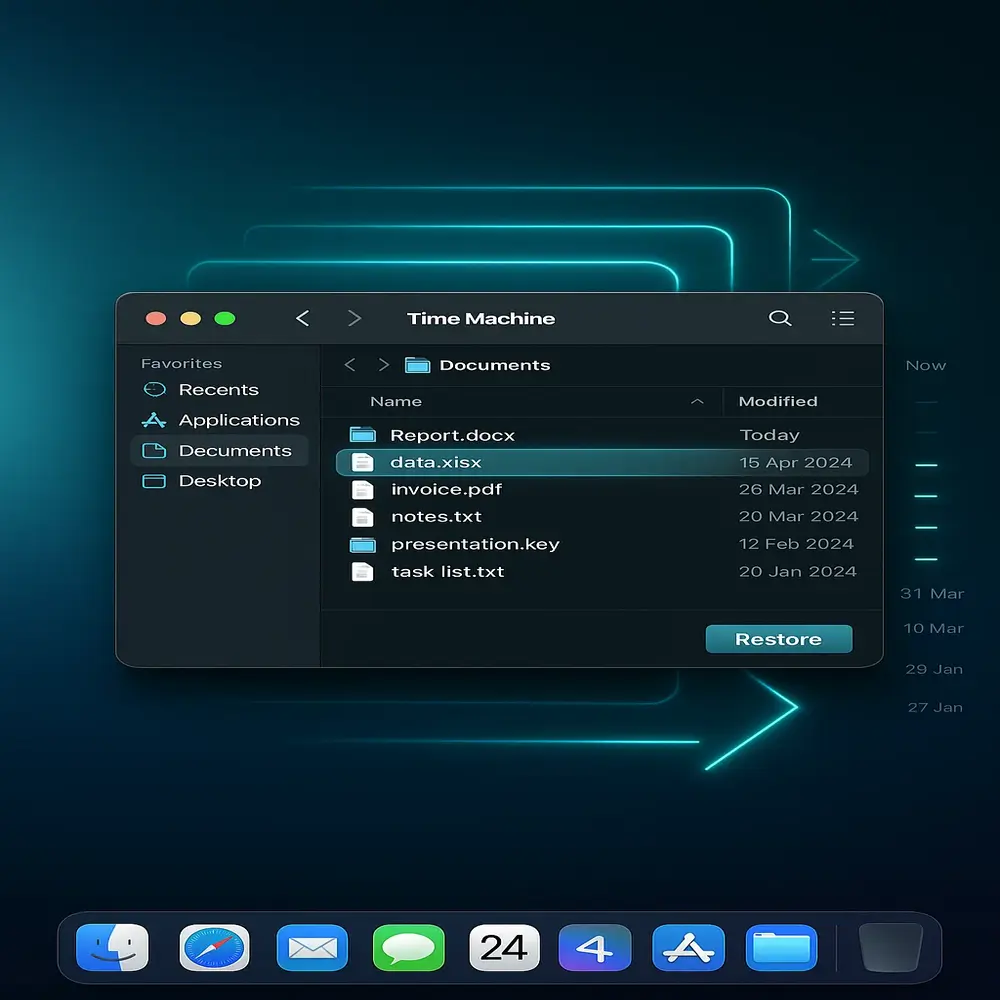Viewport: 1000px width, 1000px height.
Task: Click the Desktop sidebar icon
Action: (154, 481)
